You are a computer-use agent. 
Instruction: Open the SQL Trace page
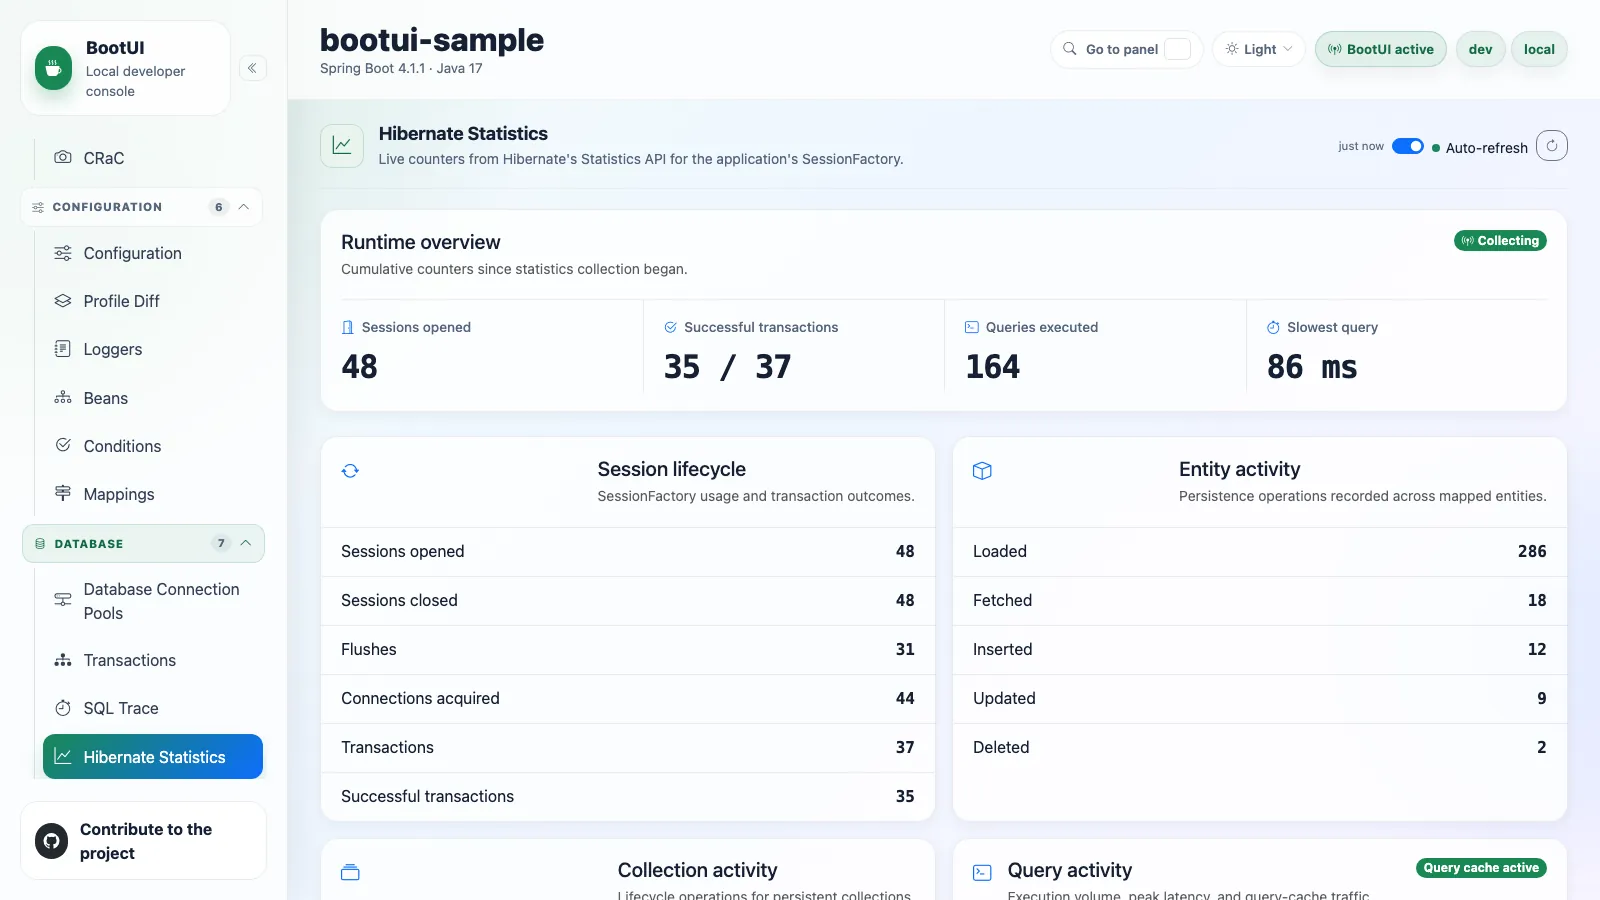153,708
